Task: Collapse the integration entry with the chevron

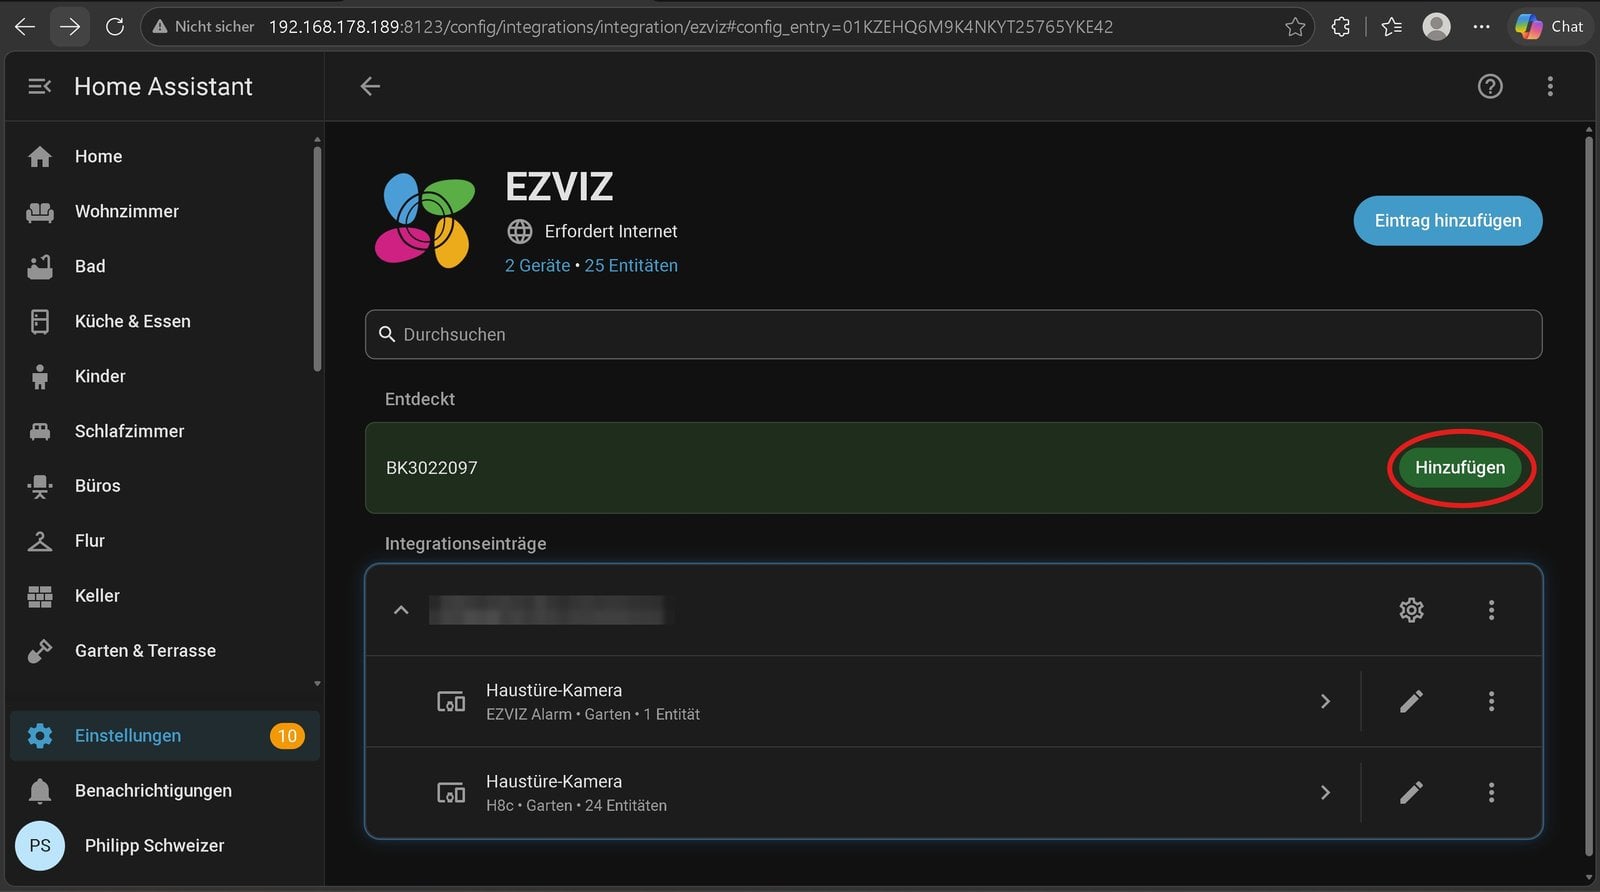Action: (x=401, y=610)
